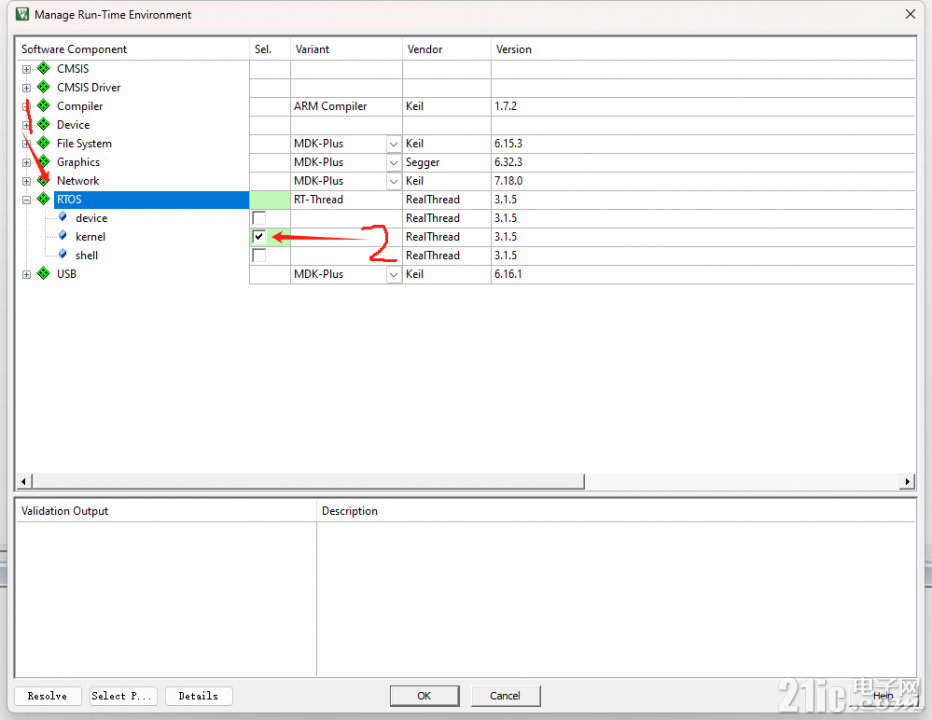932x720 pixels.
Task: Expand the Network tree node
Action: 26,181
